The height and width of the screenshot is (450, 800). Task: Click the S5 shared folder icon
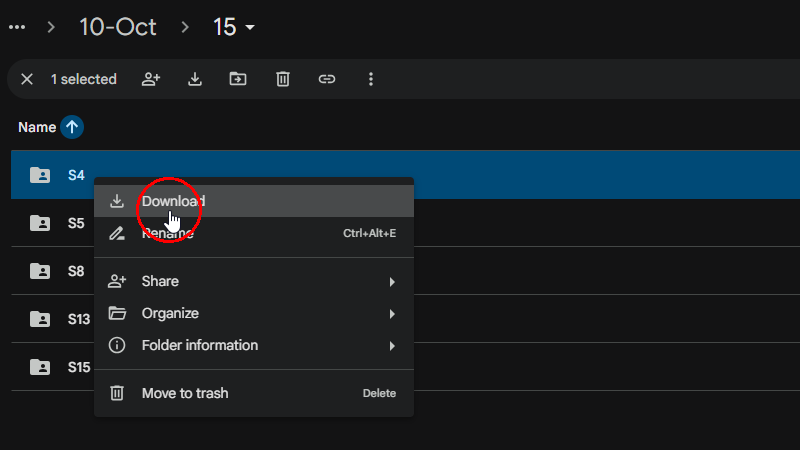(40, 223)
